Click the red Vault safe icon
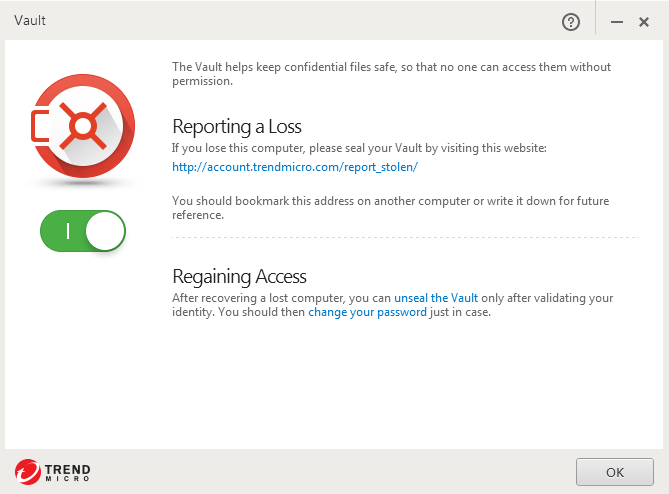Screen dimensions: 669x494 tap(83, 126)
